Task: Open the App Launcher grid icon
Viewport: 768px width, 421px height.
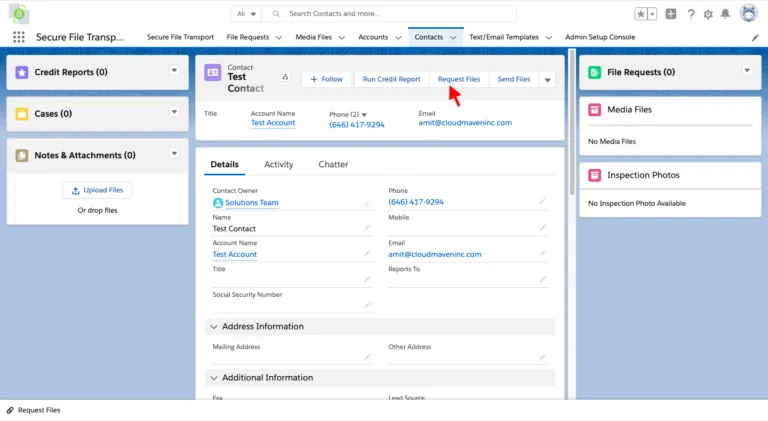Action: pos(19,37)
